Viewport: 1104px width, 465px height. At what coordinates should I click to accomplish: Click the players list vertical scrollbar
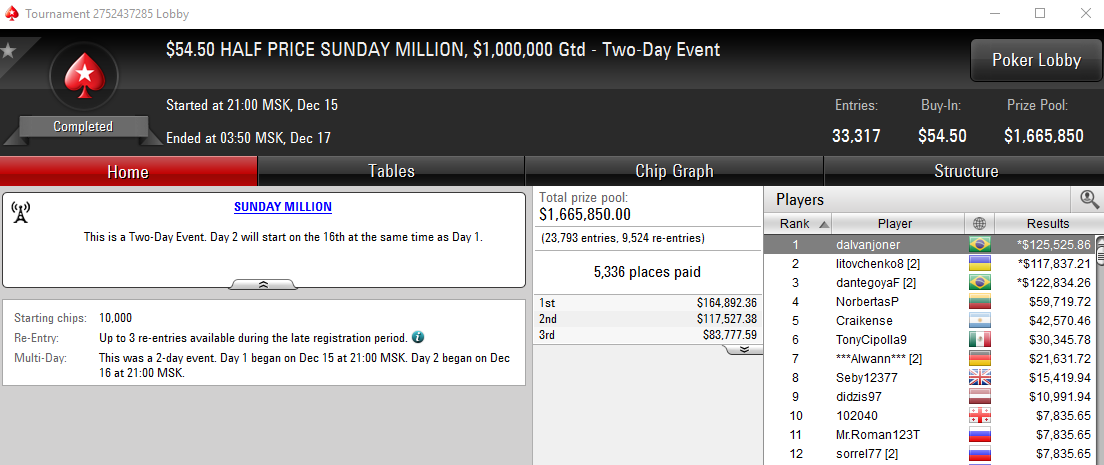pyautogui.click(x=1099, y=350)
